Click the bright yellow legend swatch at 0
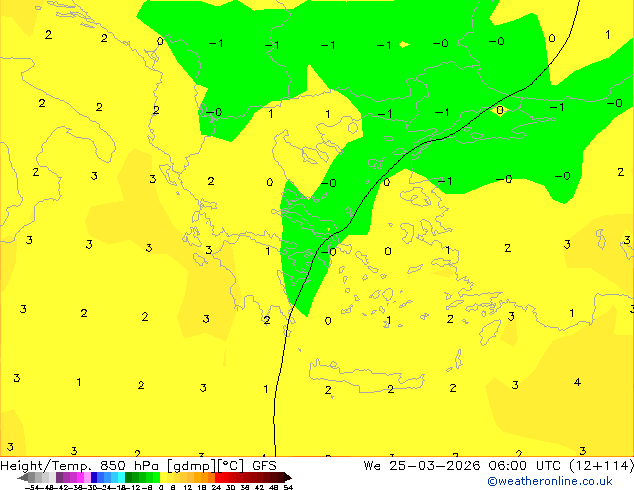Screen dimensions: 634x490 163,477
